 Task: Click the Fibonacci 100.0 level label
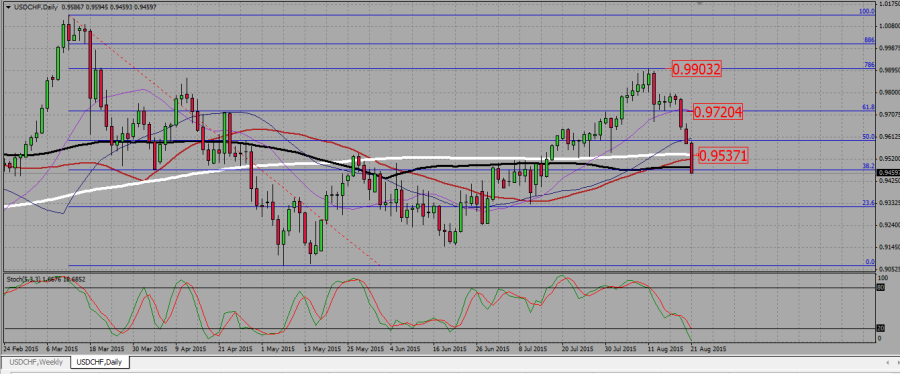click(x=866, y=11)
